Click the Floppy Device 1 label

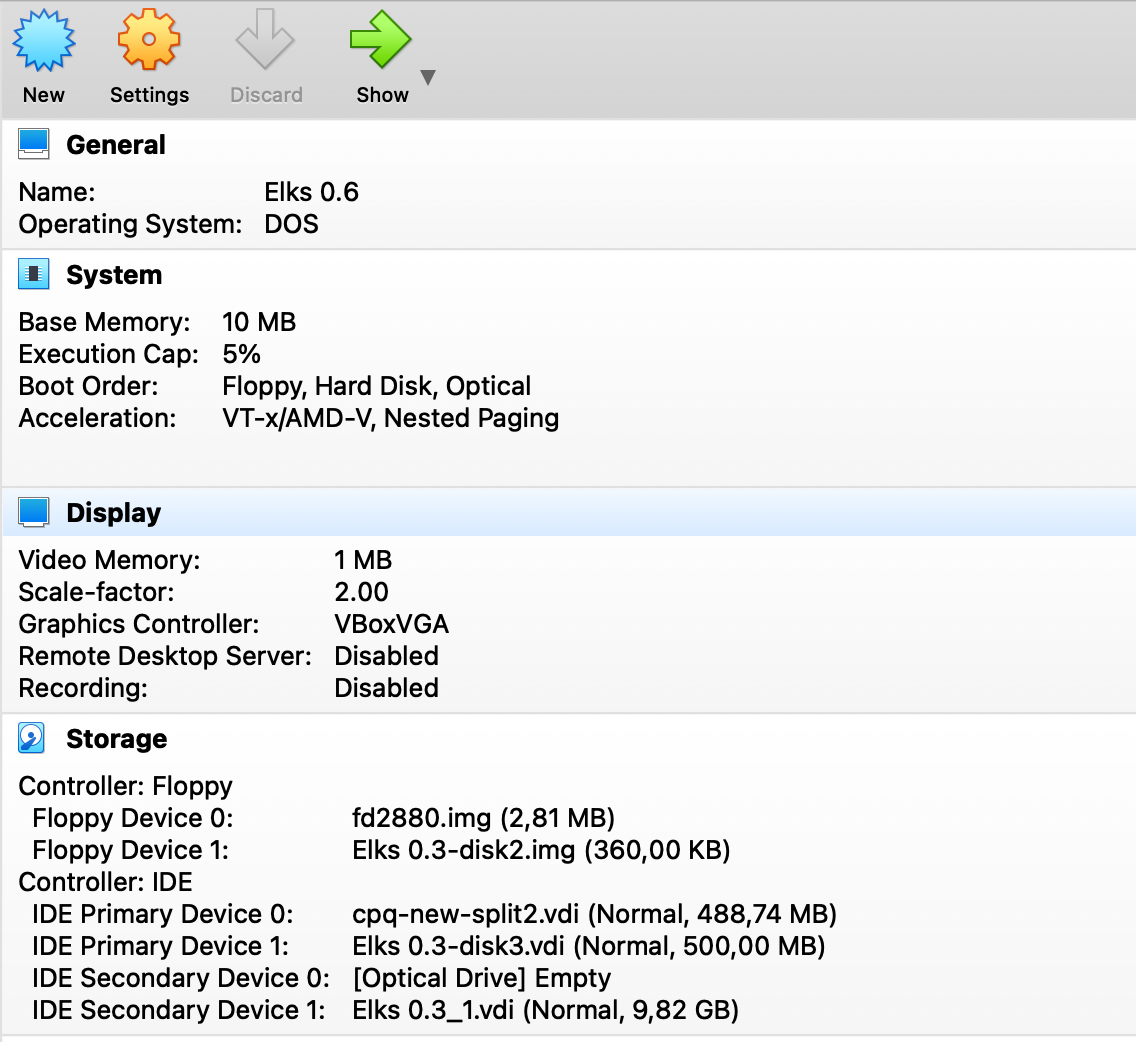click(130, 850)
